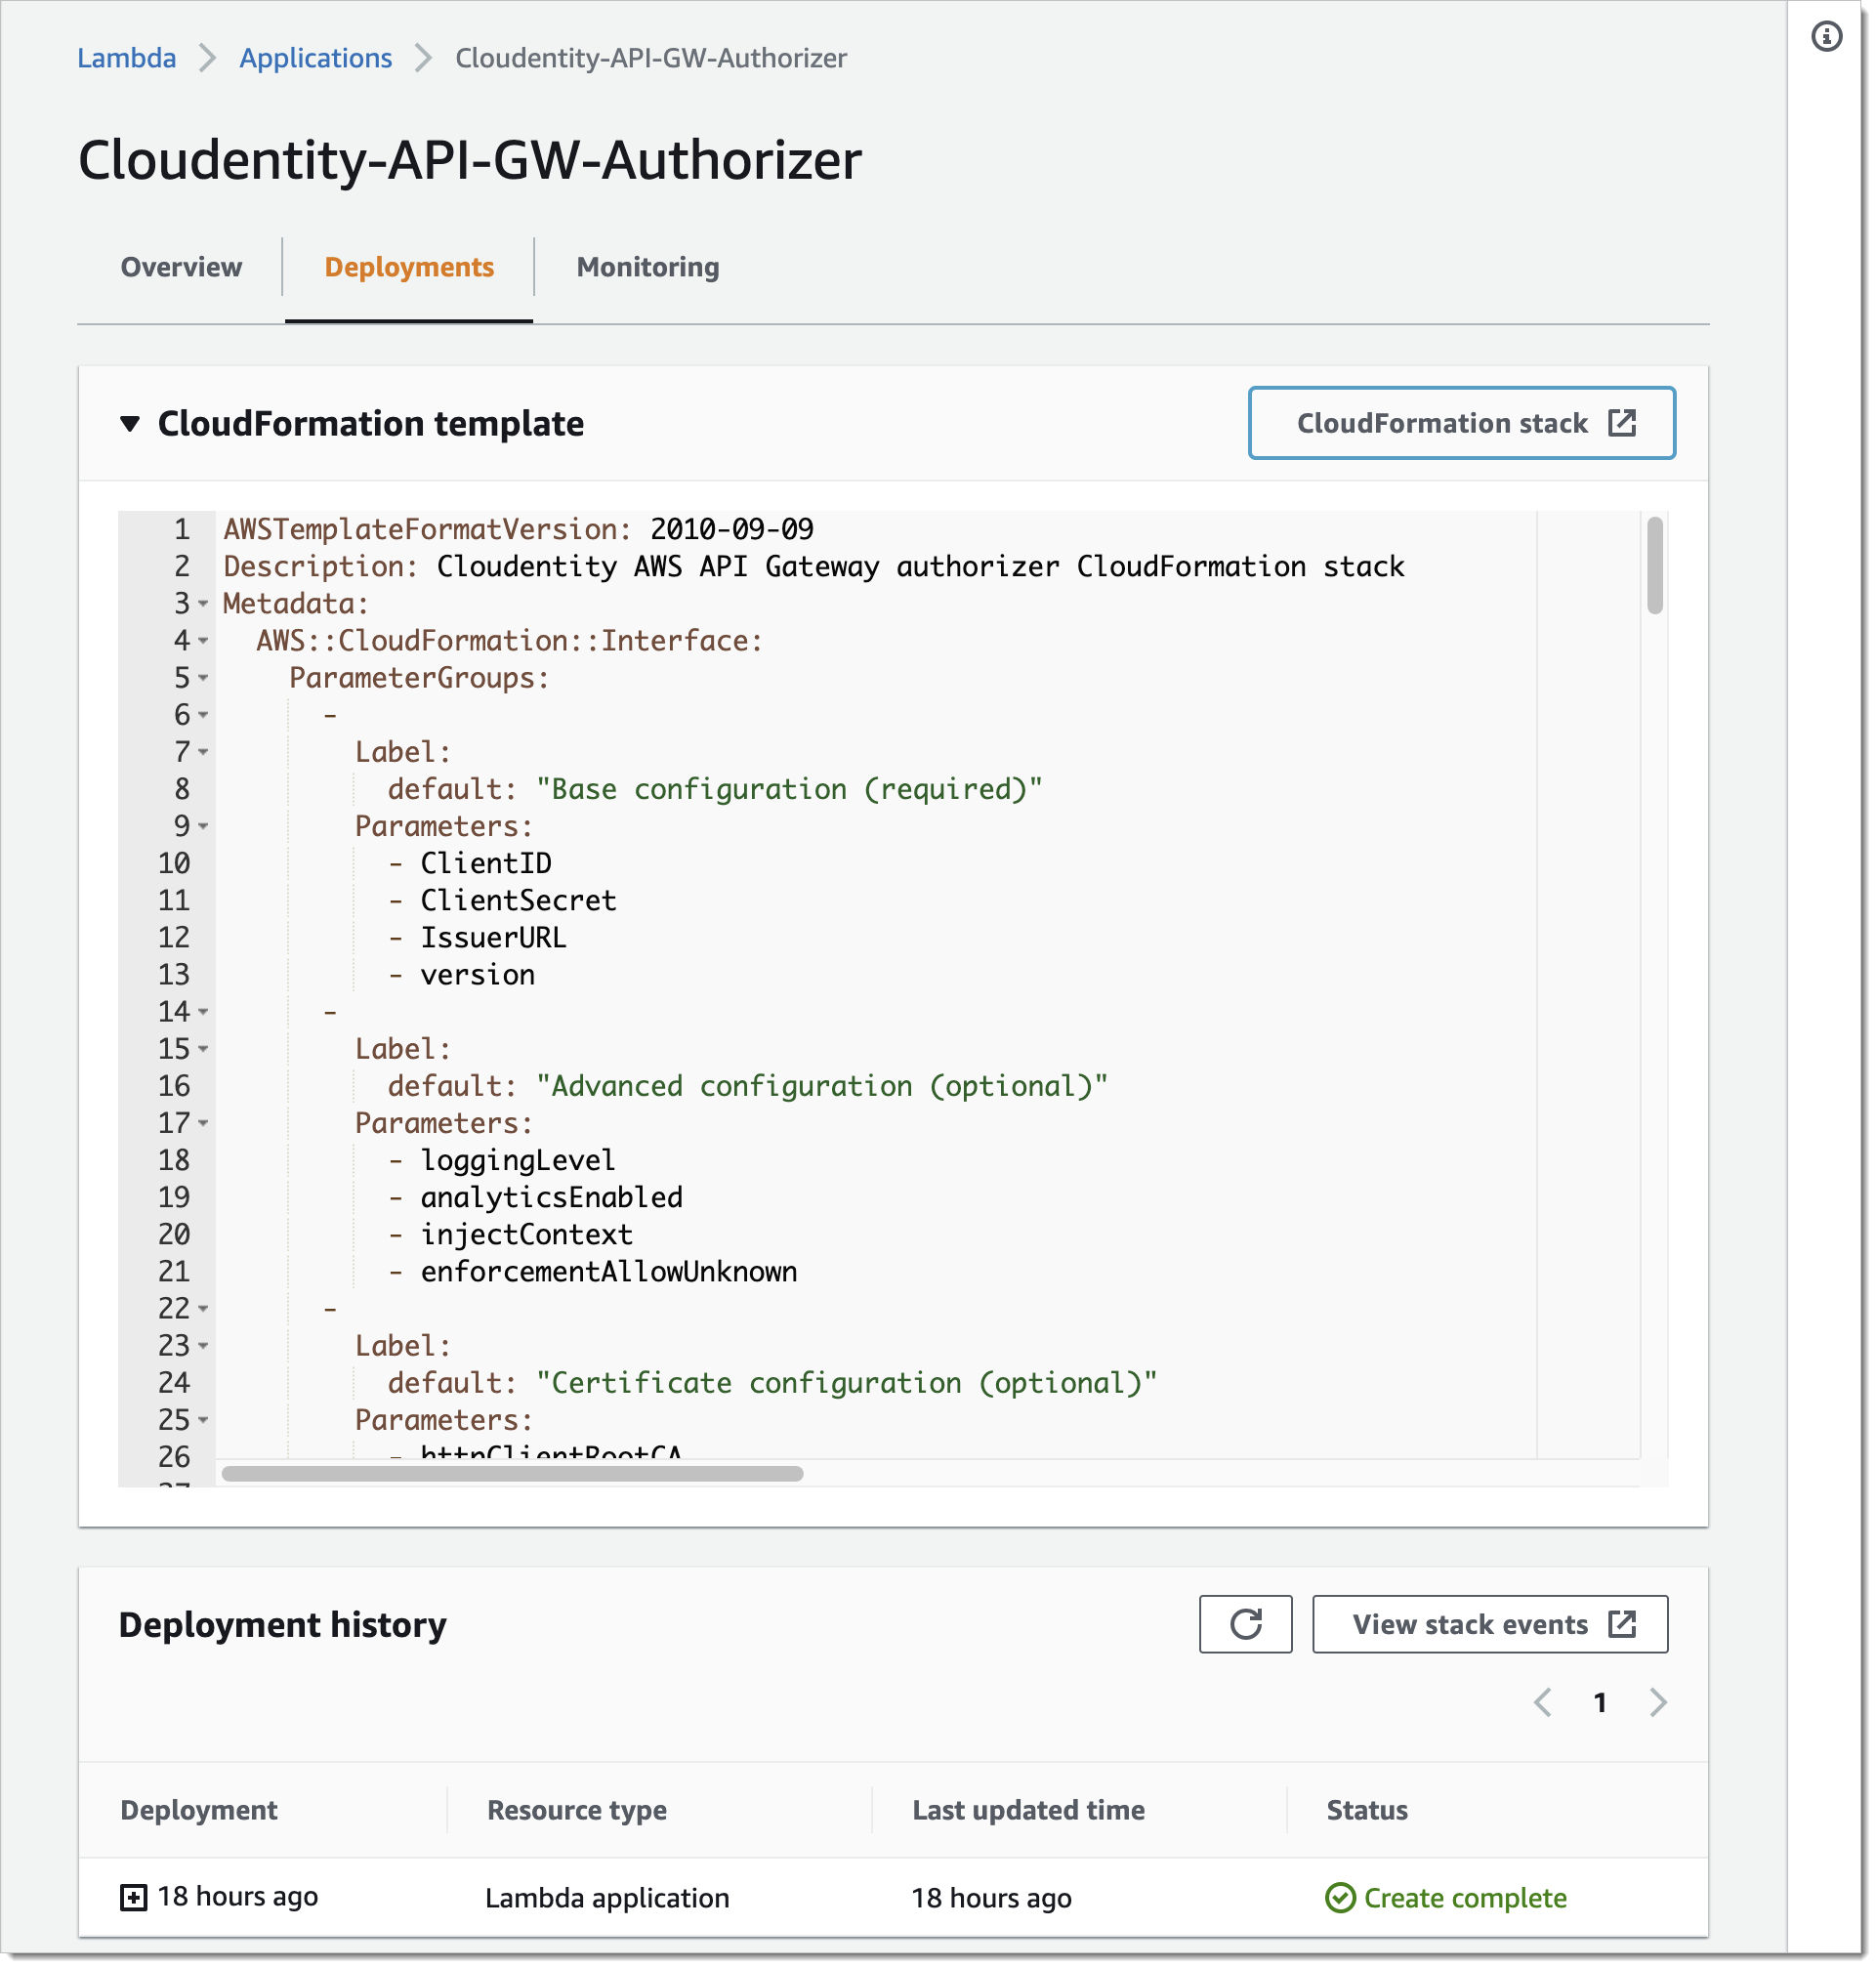Select the Deployments tab
Viewport: 1876px width, 1968px height.
coord(409,267)
